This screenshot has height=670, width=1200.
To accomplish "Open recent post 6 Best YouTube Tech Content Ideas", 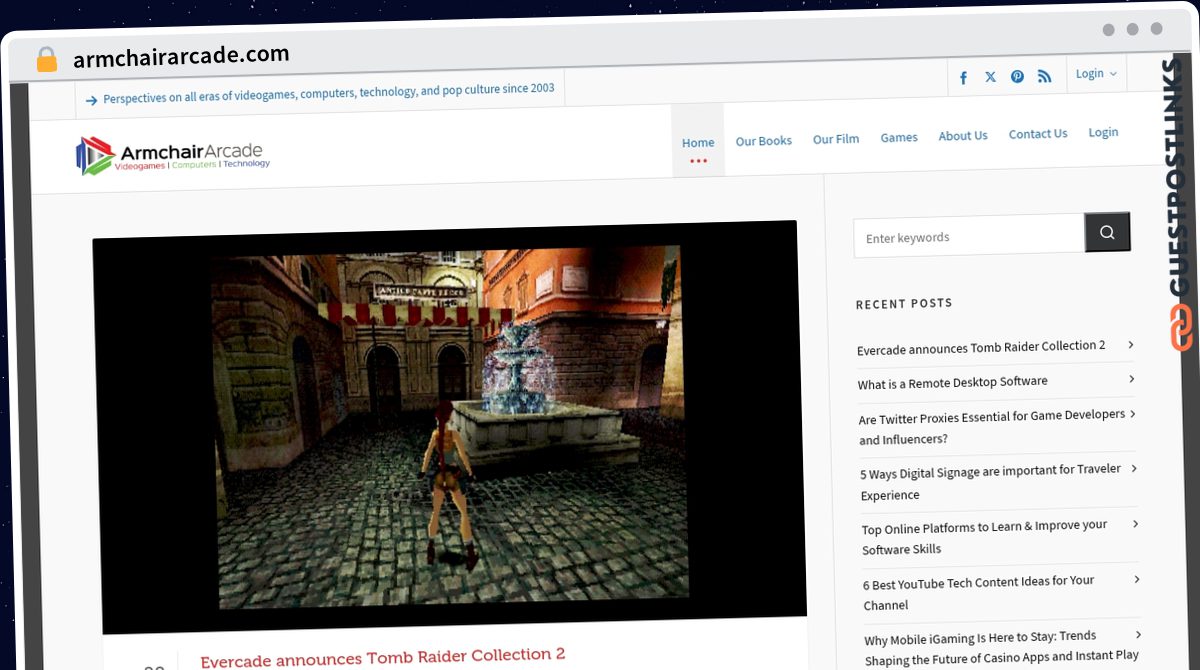I will click(x=979, y=592).
